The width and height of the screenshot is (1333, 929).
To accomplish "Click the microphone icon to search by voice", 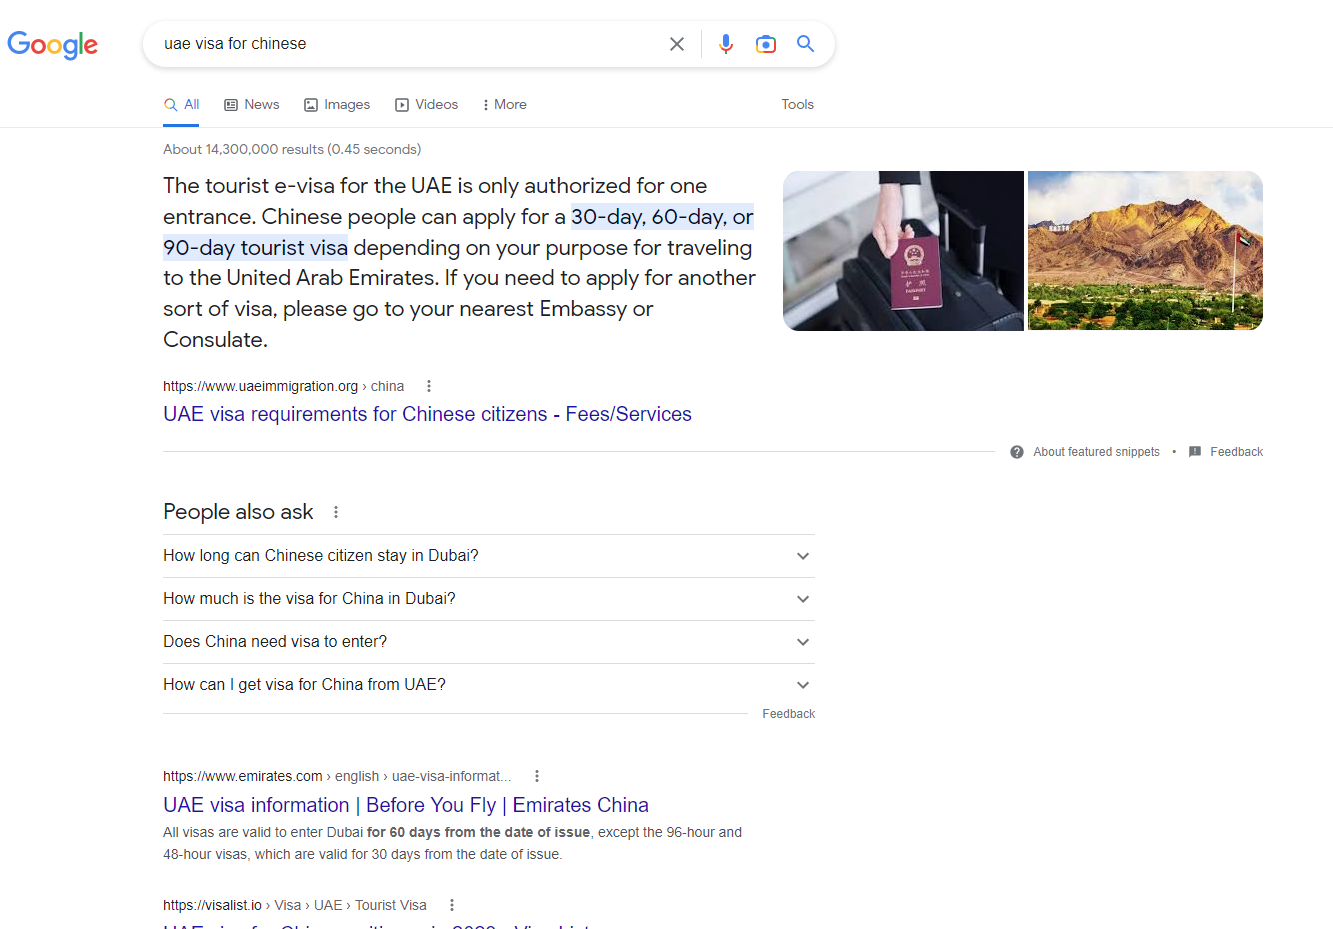I will click(x=726, y=43).
